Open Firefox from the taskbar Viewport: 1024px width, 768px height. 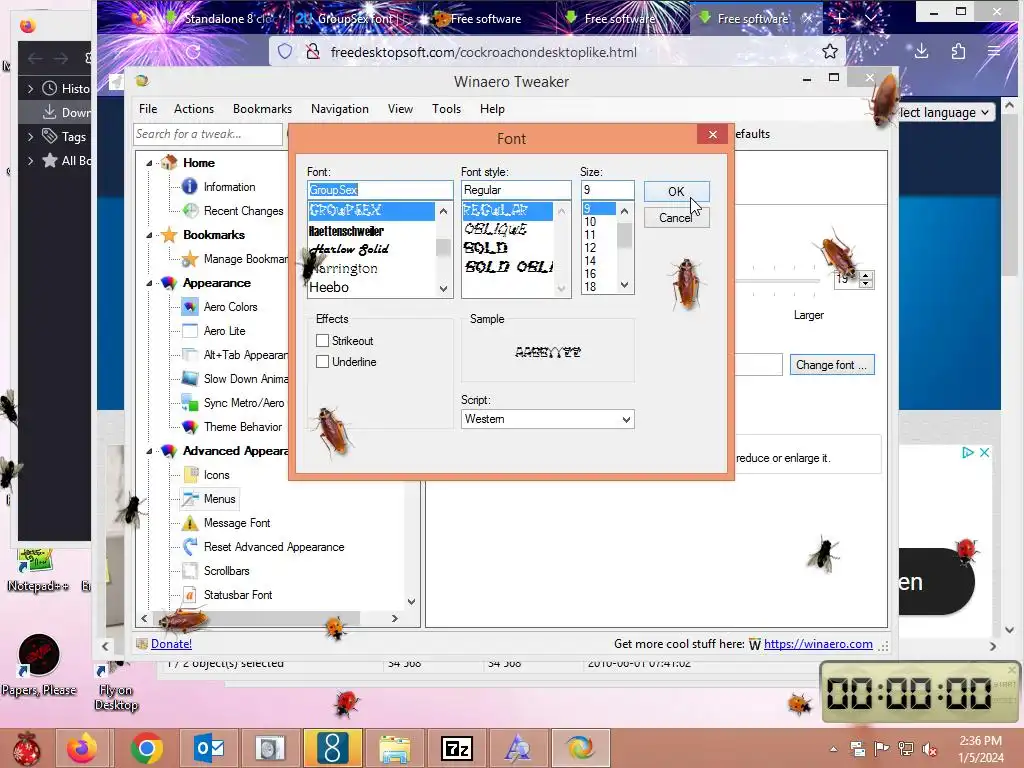pos(82,748)
